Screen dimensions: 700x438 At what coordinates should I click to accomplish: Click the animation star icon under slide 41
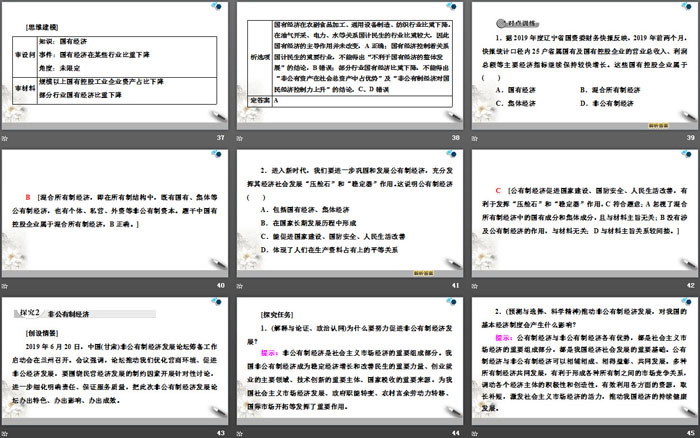(241, 286)
